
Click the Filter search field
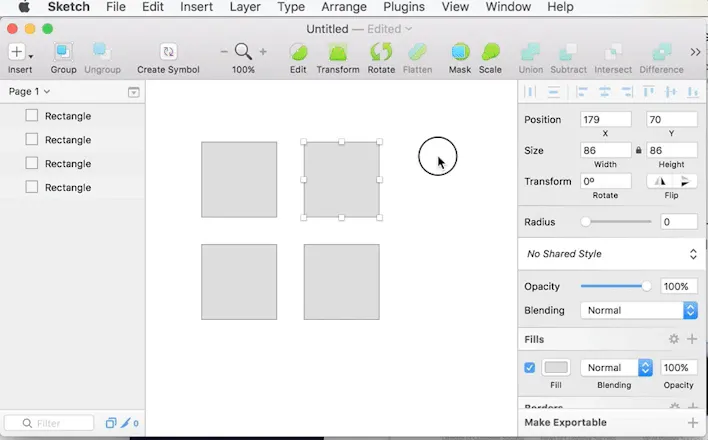click(x=49, y=423)
